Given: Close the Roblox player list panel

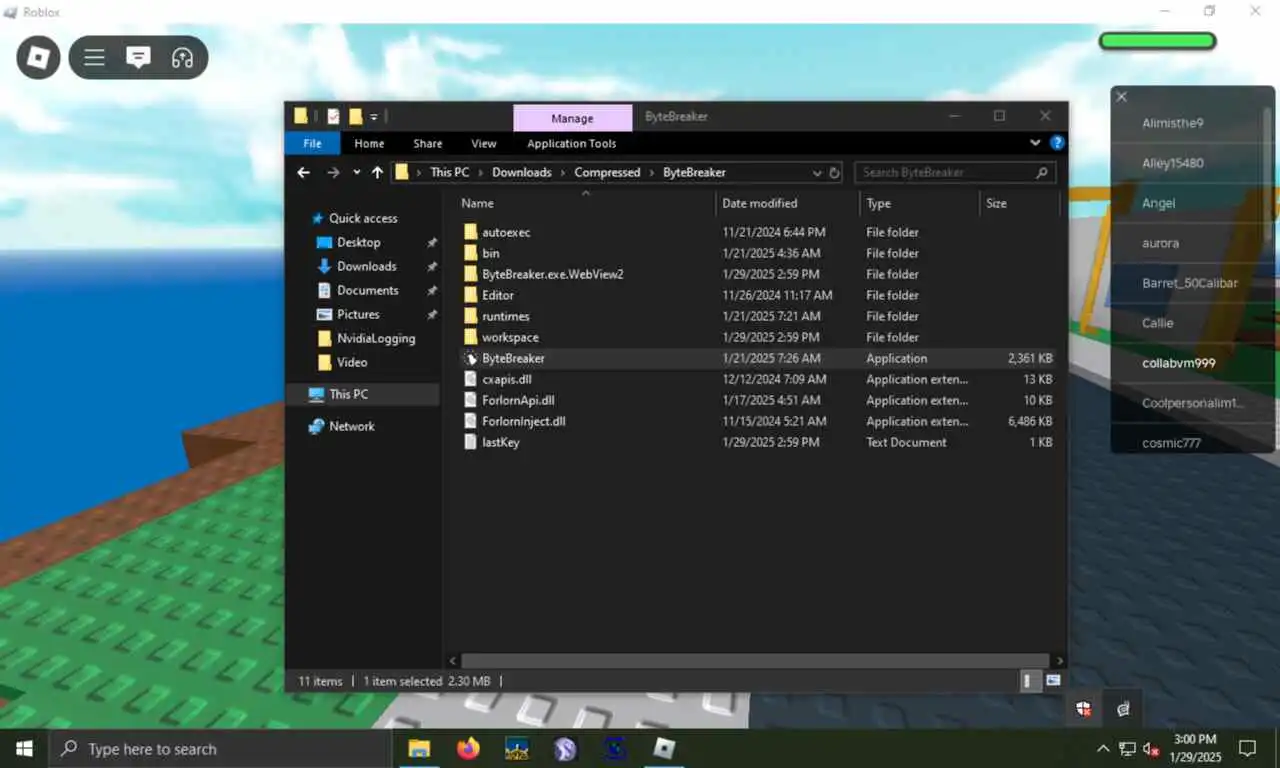Looking at the screenshot, I should [1121, 97].
